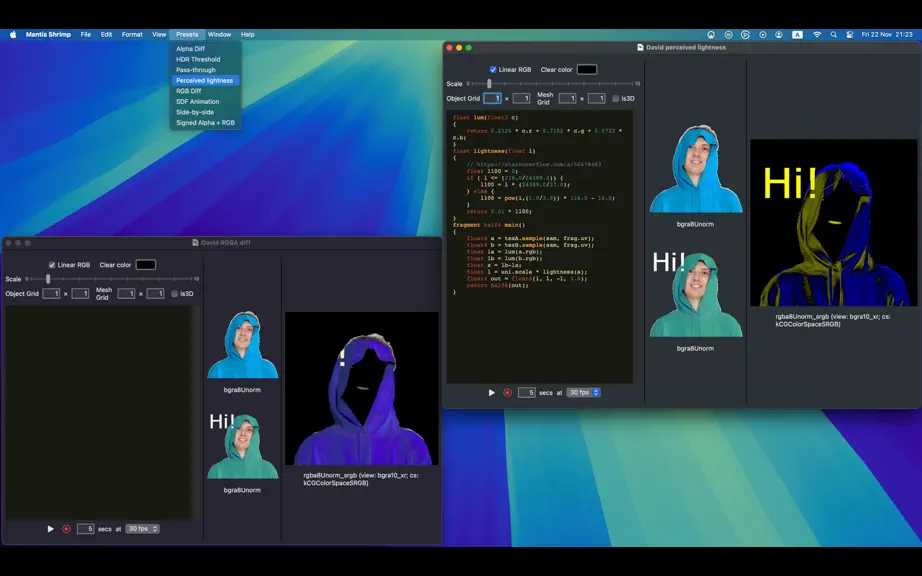Click Scale slider knob in RGBA diff window
Image resolution: width=922 pixels, height=576 pixels.
click(48, 279)
